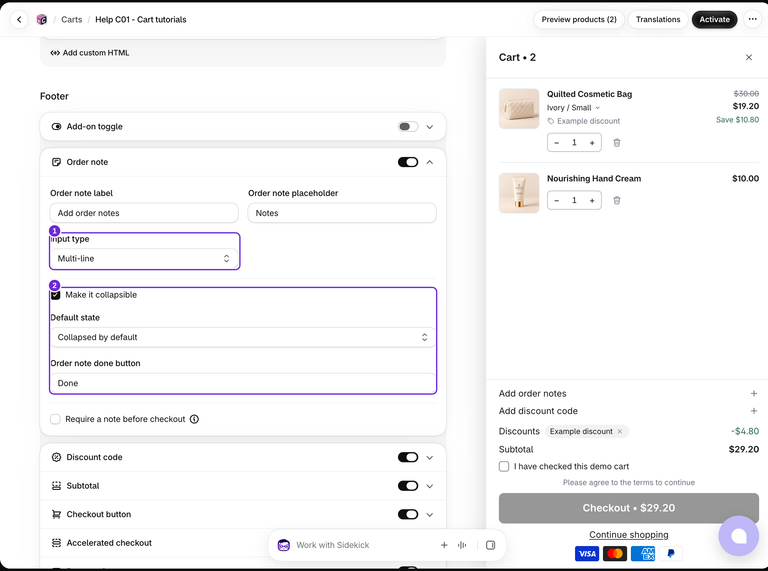This screenshot has width=768, height=571.
Task: Check I have checked this demo cart
Action: (x=504, y=466)
